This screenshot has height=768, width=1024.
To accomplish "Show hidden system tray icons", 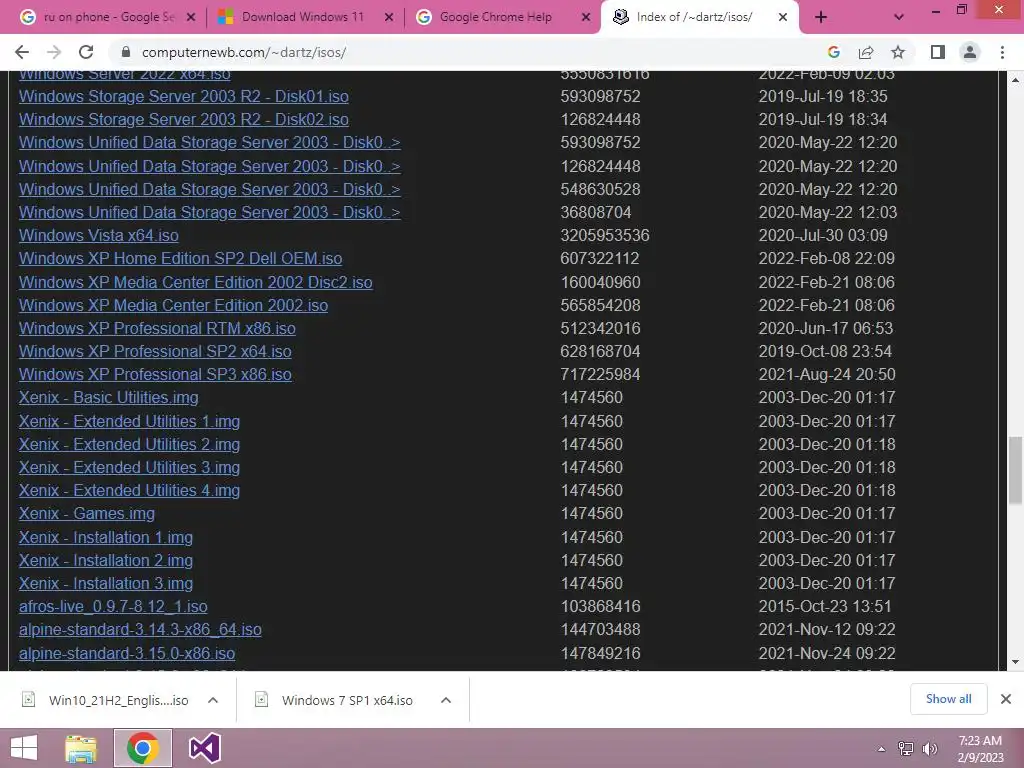I will click(881, 749).
